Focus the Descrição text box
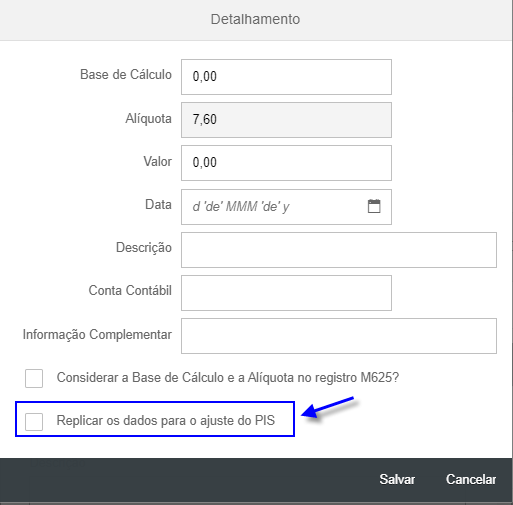 [339, 250]
